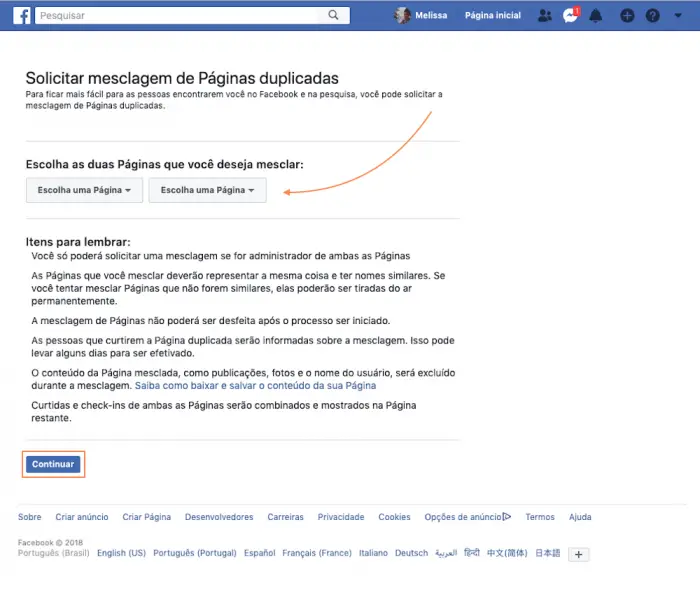Switch language to Português (Portugal)

[x=195, y=553]
